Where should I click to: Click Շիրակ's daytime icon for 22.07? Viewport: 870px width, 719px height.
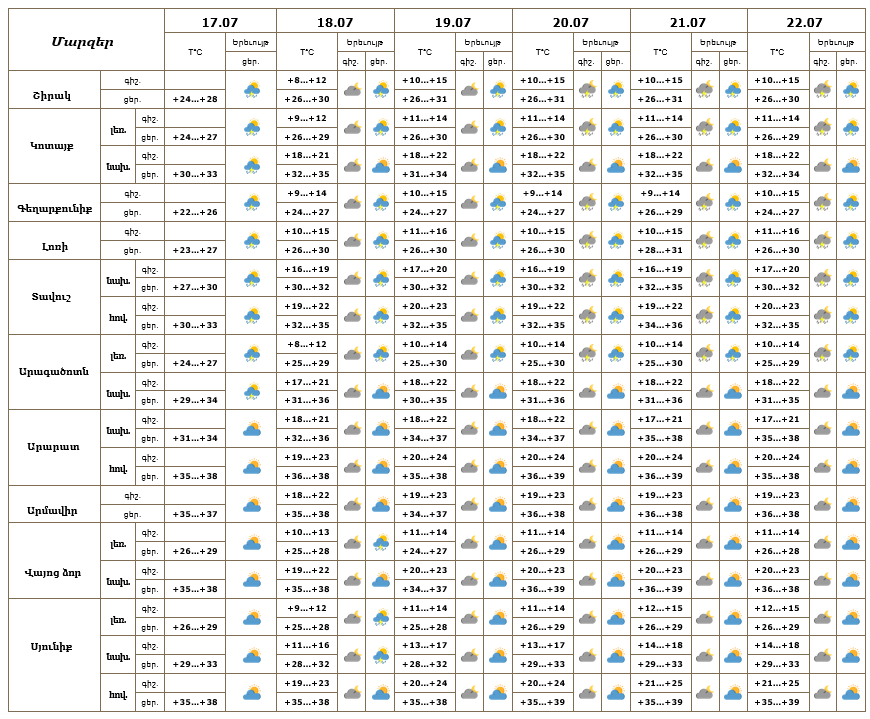[x=851, y=90]
